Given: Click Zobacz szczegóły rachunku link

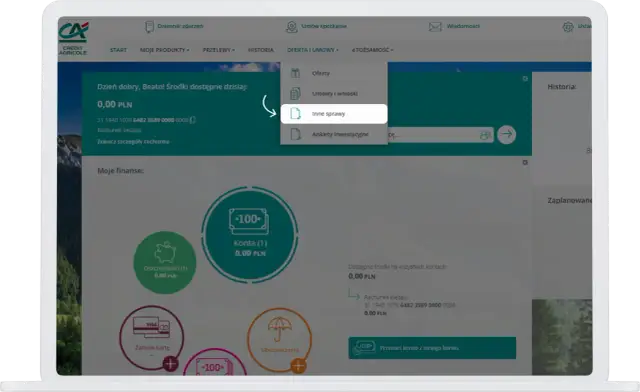Looking at the screenshot, I should pyautogui.click(x=133, y=142).
